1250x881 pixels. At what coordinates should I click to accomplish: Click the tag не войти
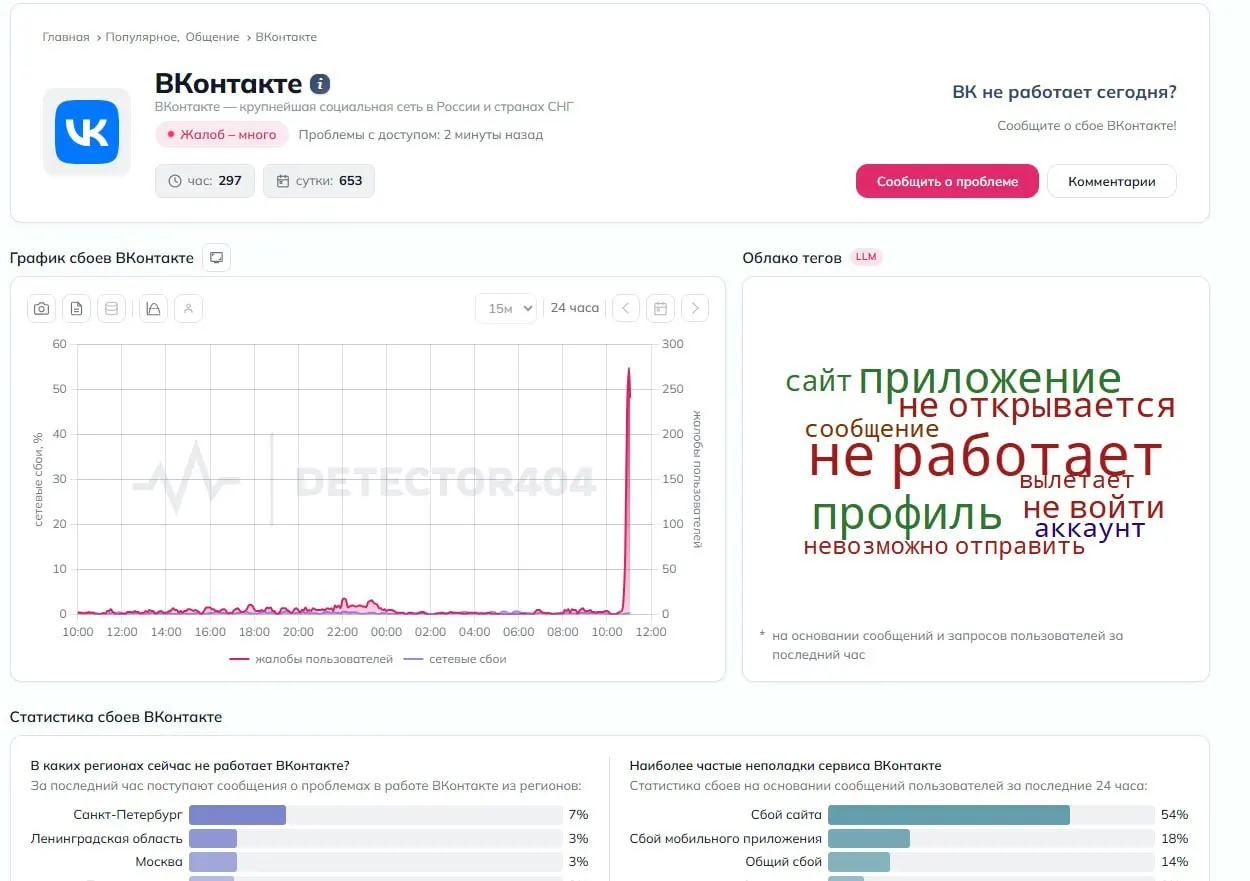coord(1093,508)
